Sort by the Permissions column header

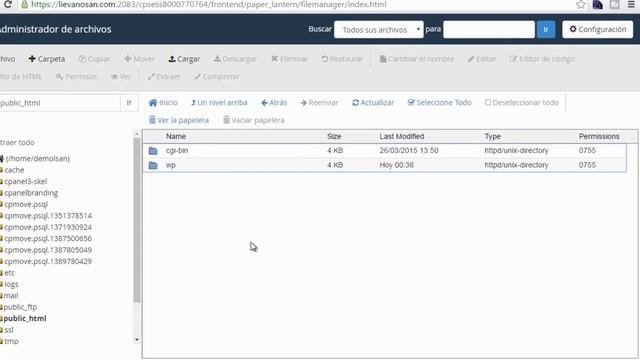599,136
